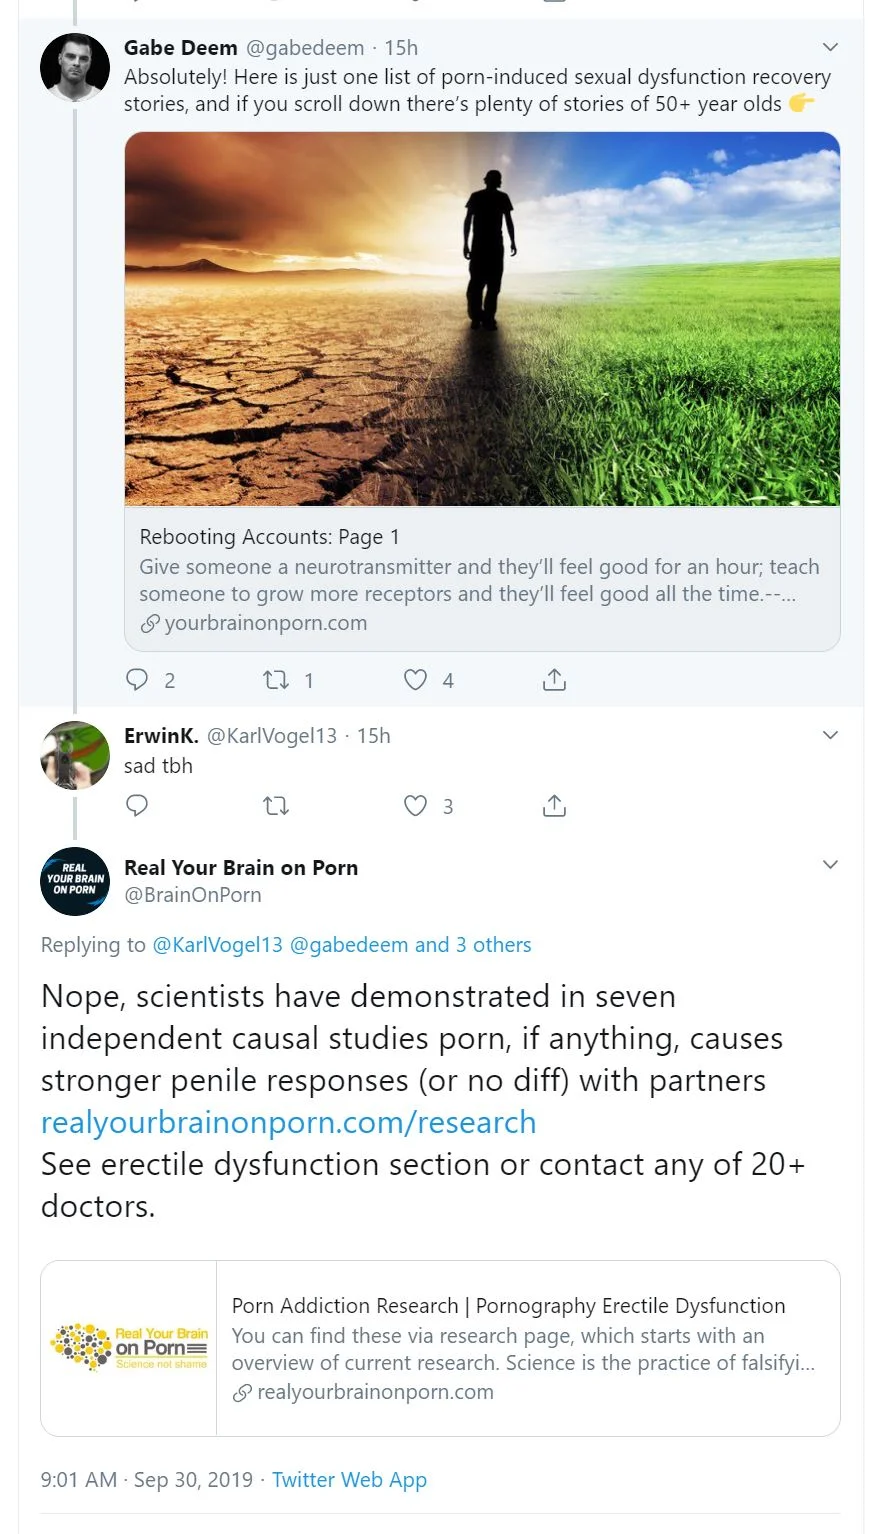Open the Rebooting Accounts card image
This screenshot has width=877, height=1534.
(482, 318)
